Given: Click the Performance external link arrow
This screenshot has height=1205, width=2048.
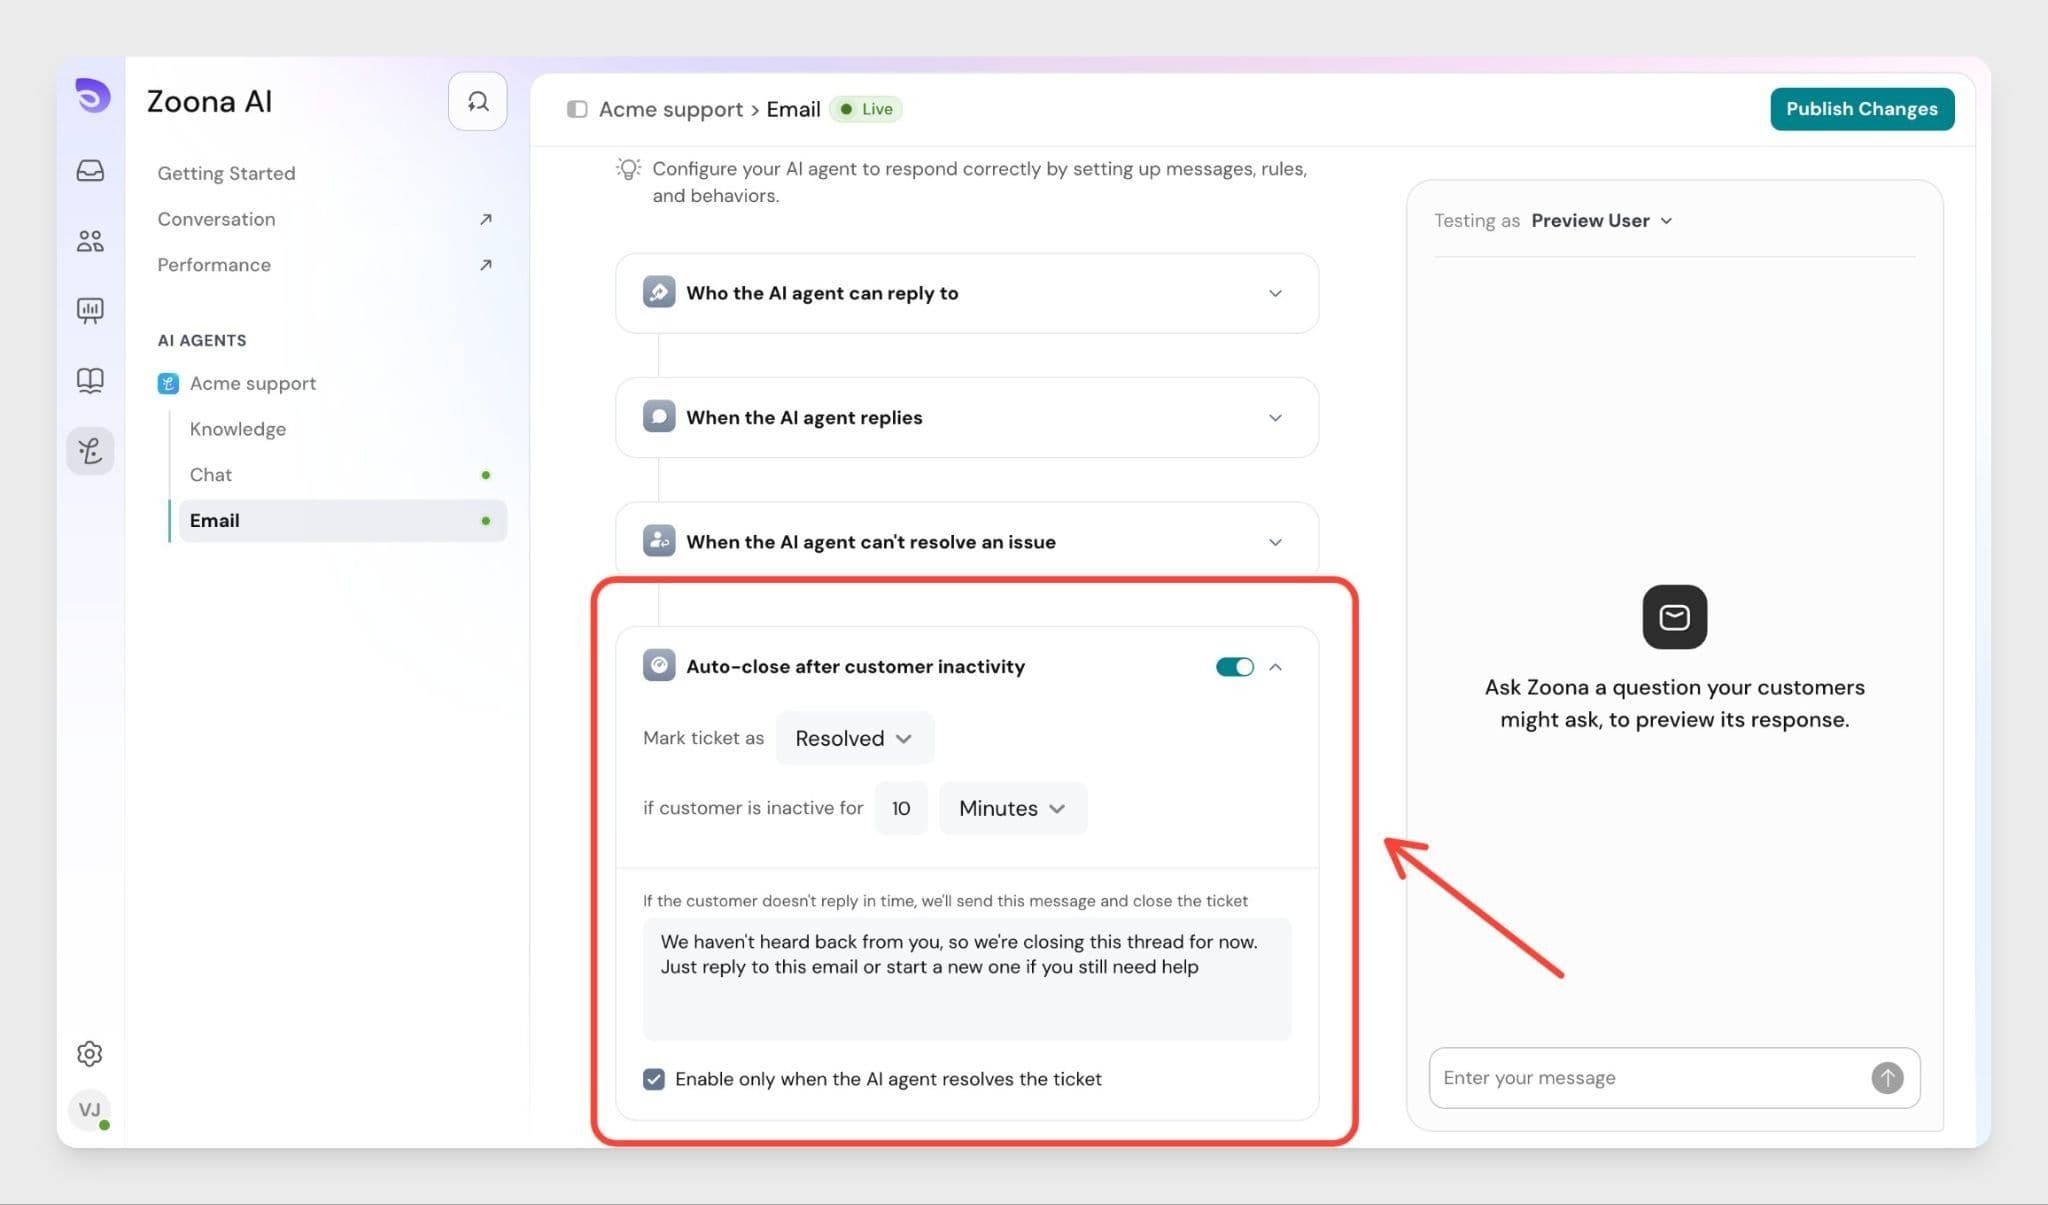Looking at the screenshot, I should click(485, 265).
